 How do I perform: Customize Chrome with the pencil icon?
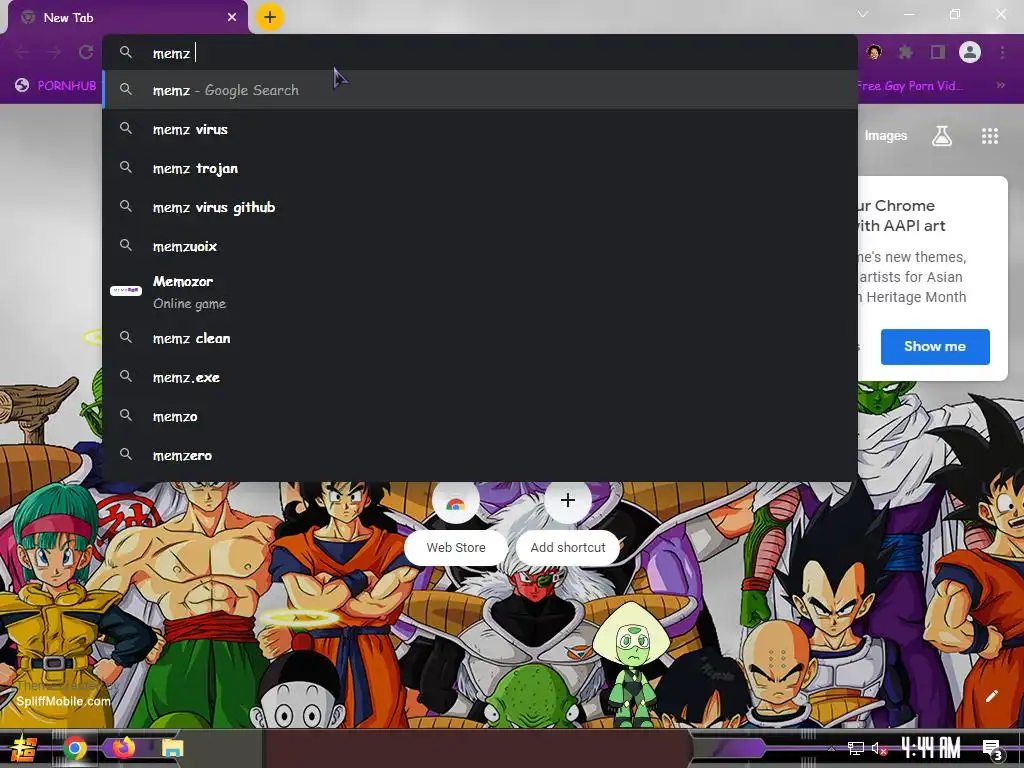pyautogui.click(x=991, y=696)
